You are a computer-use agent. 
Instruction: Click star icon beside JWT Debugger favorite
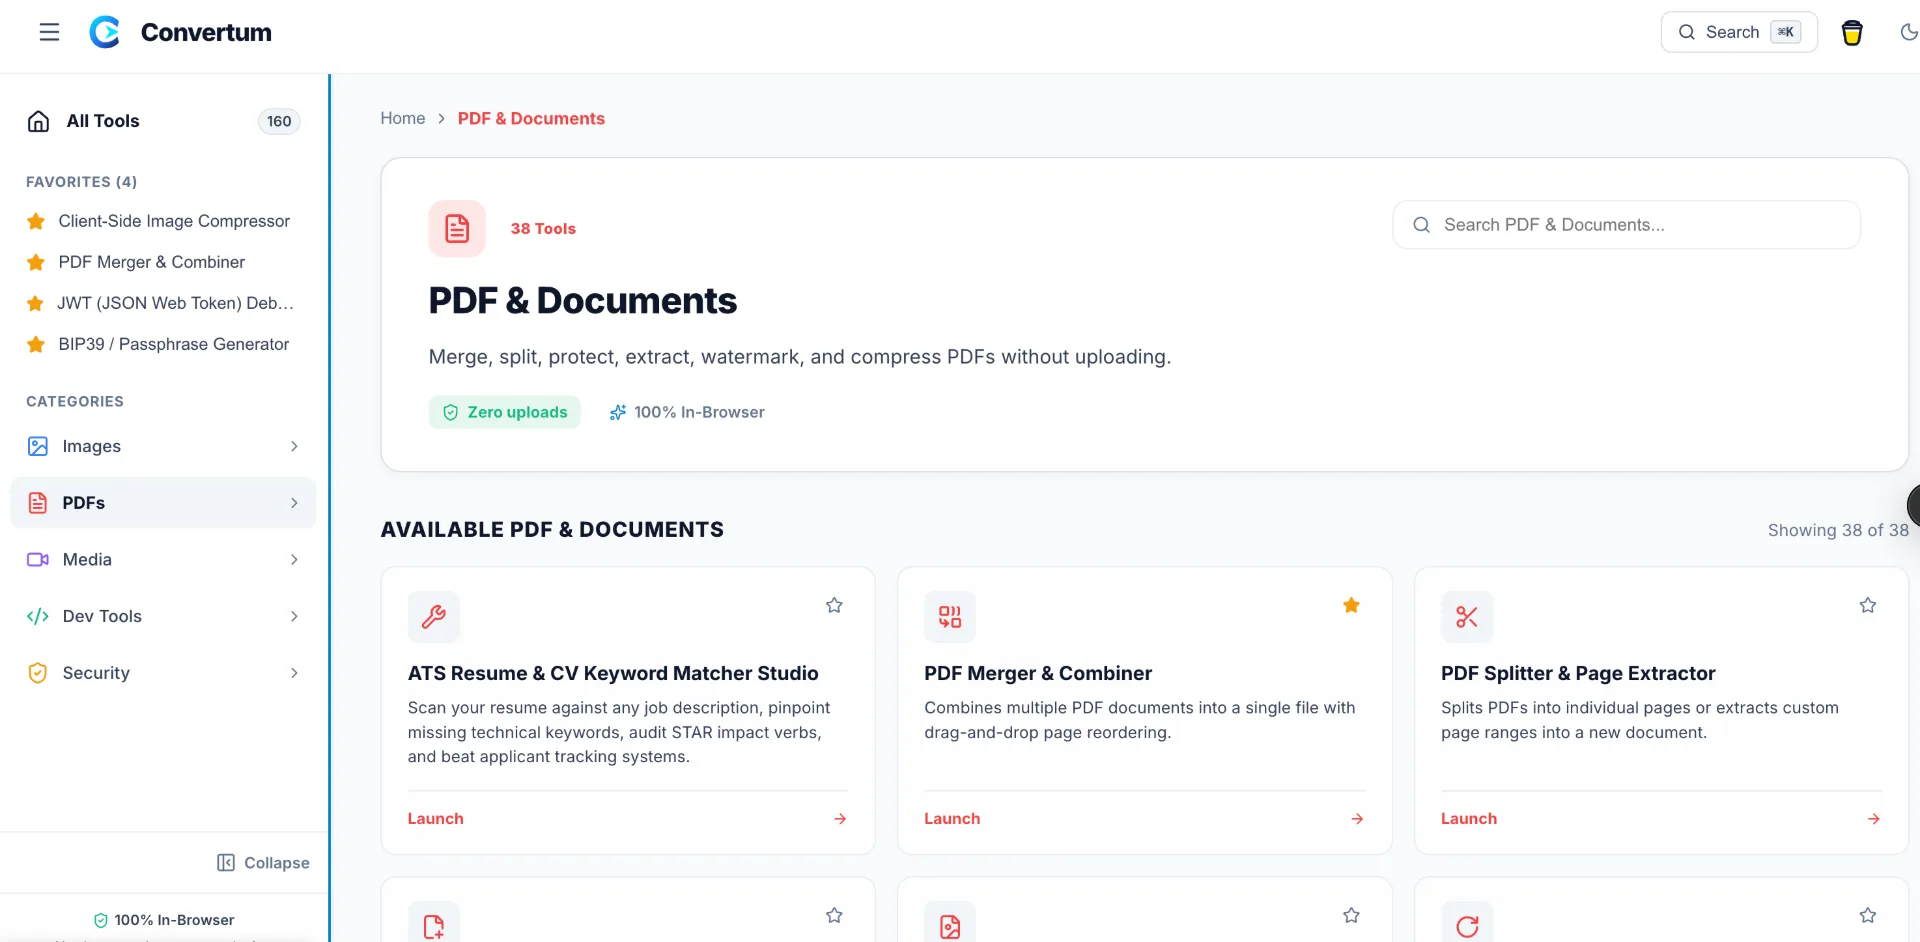tap(36, 303)
